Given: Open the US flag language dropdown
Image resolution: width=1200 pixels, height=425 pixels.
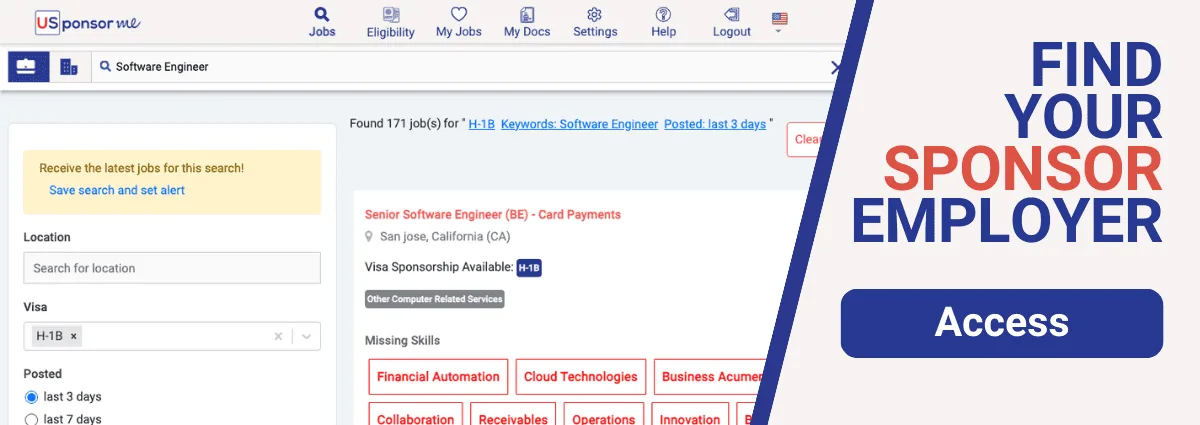Looking at the screenshot, I should point(779,21).
